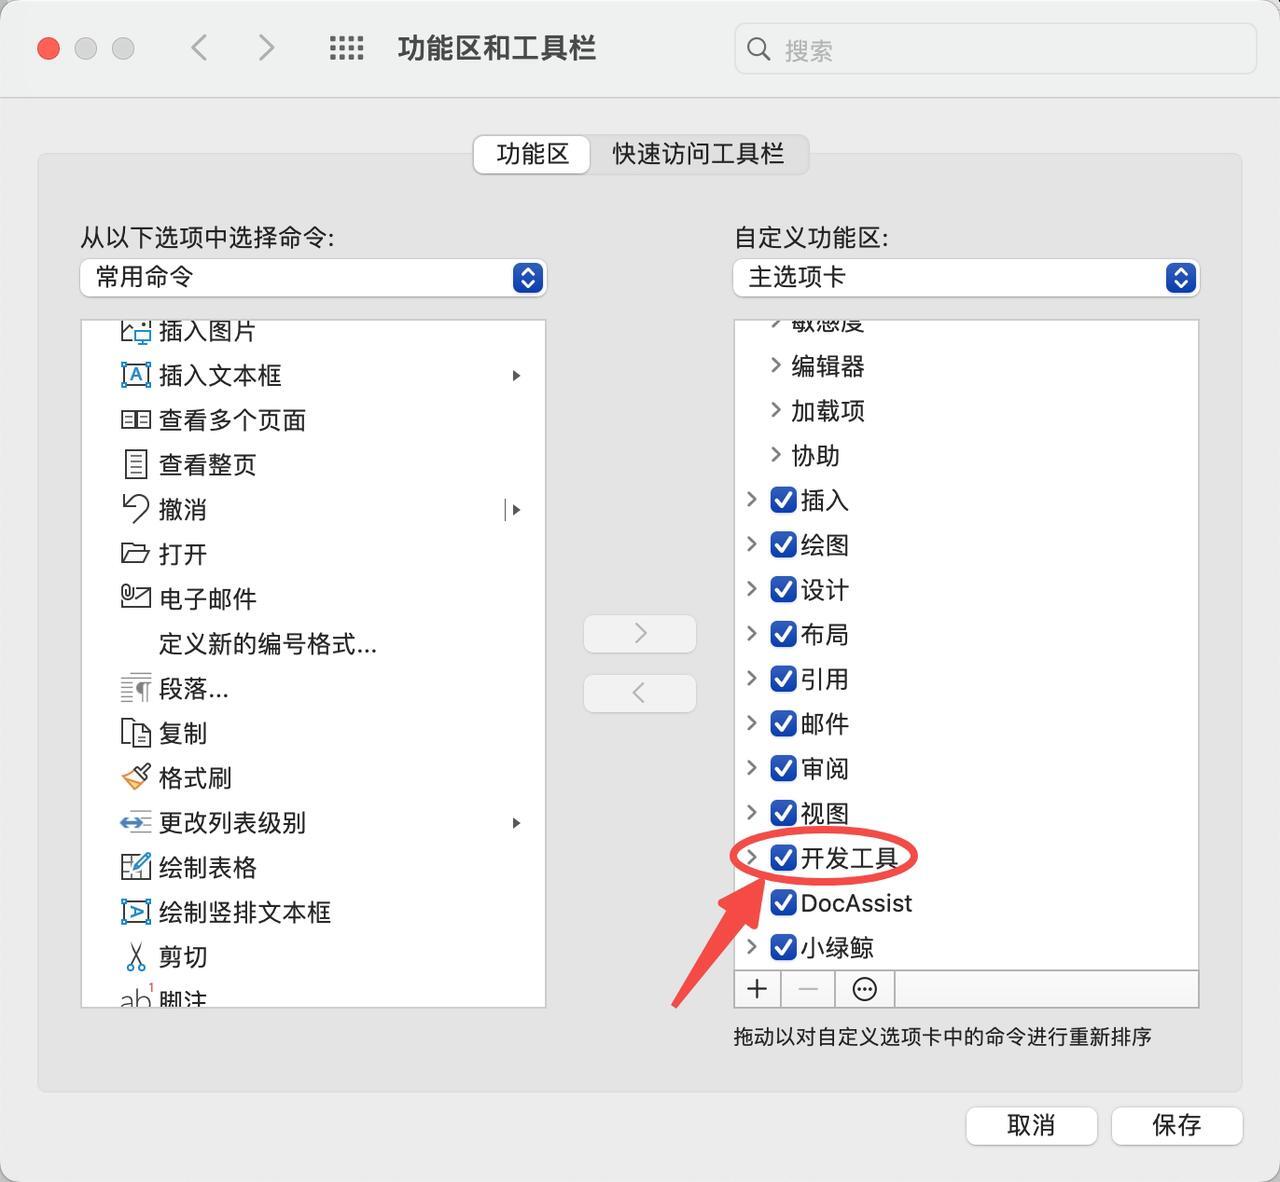Image resolution: width=1280 pixels, height=1182 pixels.
Task: Click the 搜索 input field
Action: (x=1010, y=49)
